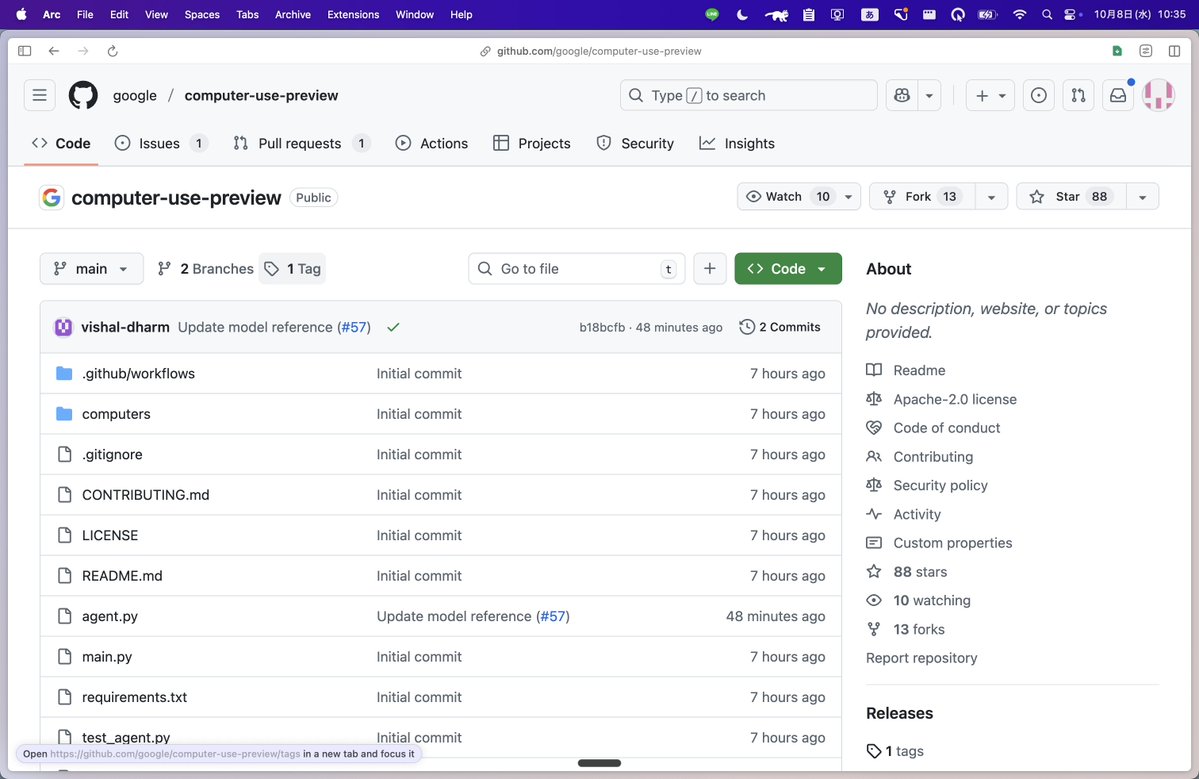Open the green Code dropdown

(x=788, y=268)
